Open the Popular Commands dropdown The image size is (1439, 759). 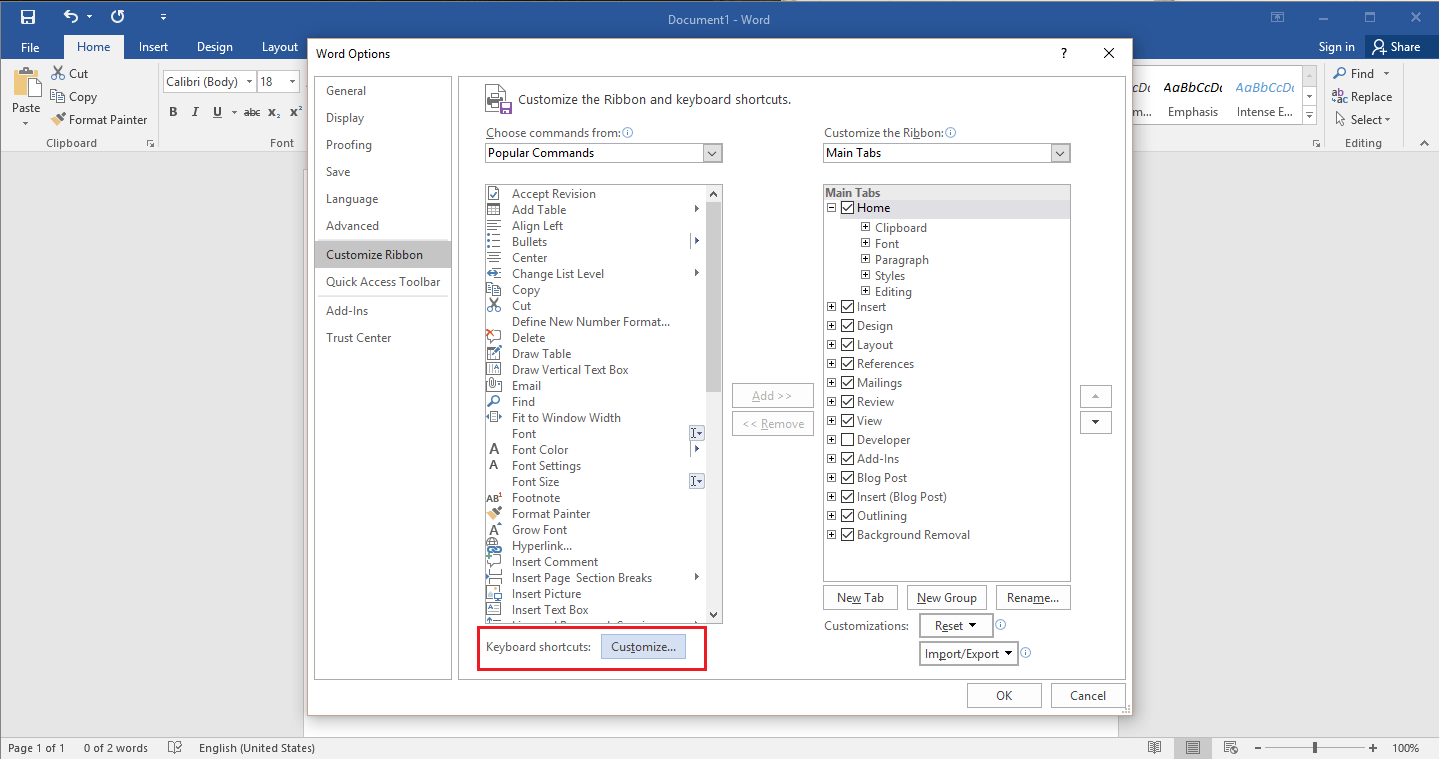(x=712, y=153)
